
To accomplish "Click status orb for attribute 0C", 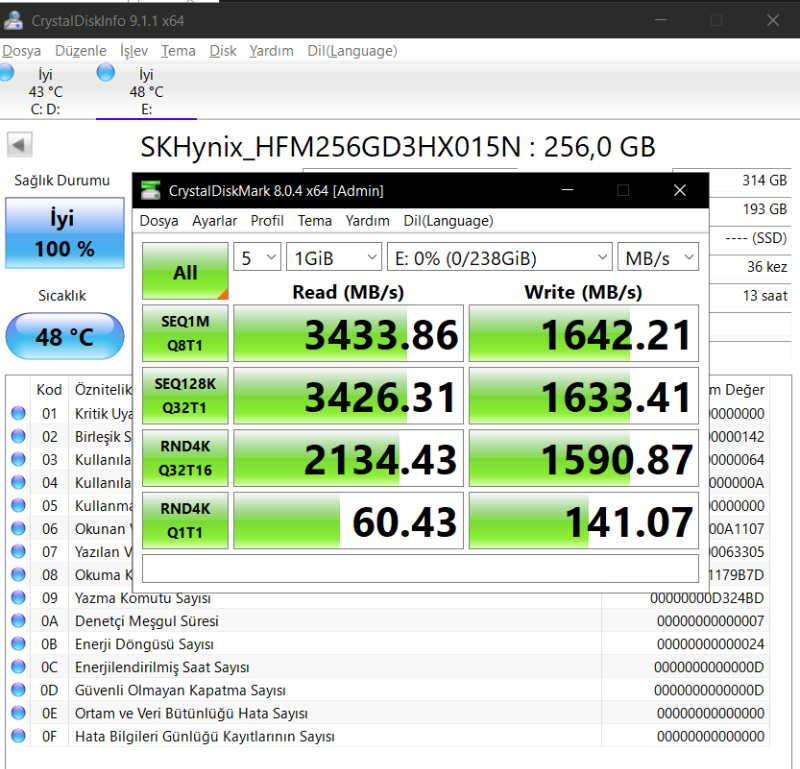I will [18, 666].
